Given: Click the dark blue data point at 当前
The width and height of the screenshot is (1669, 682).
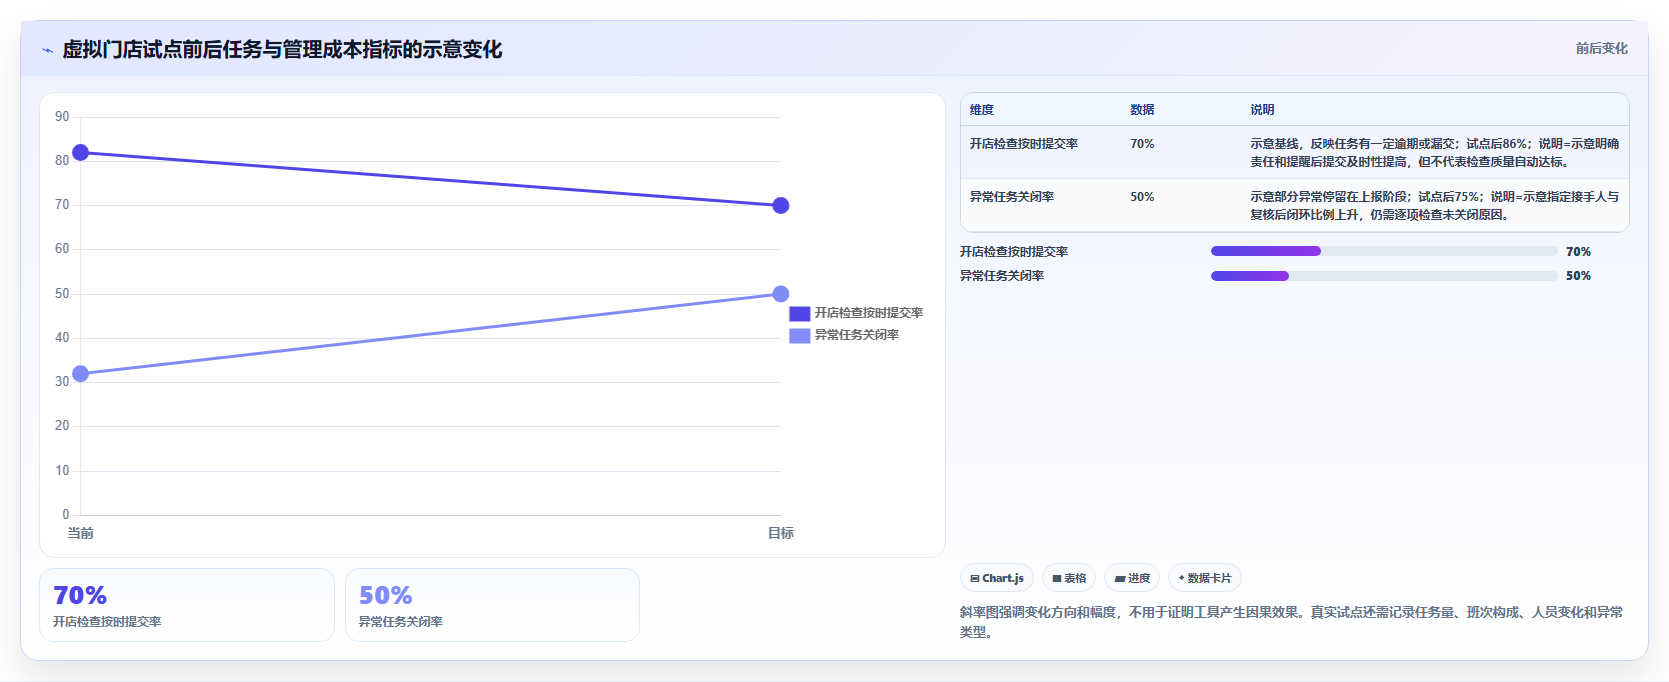Looking at the screenshot, I should 81,153.
